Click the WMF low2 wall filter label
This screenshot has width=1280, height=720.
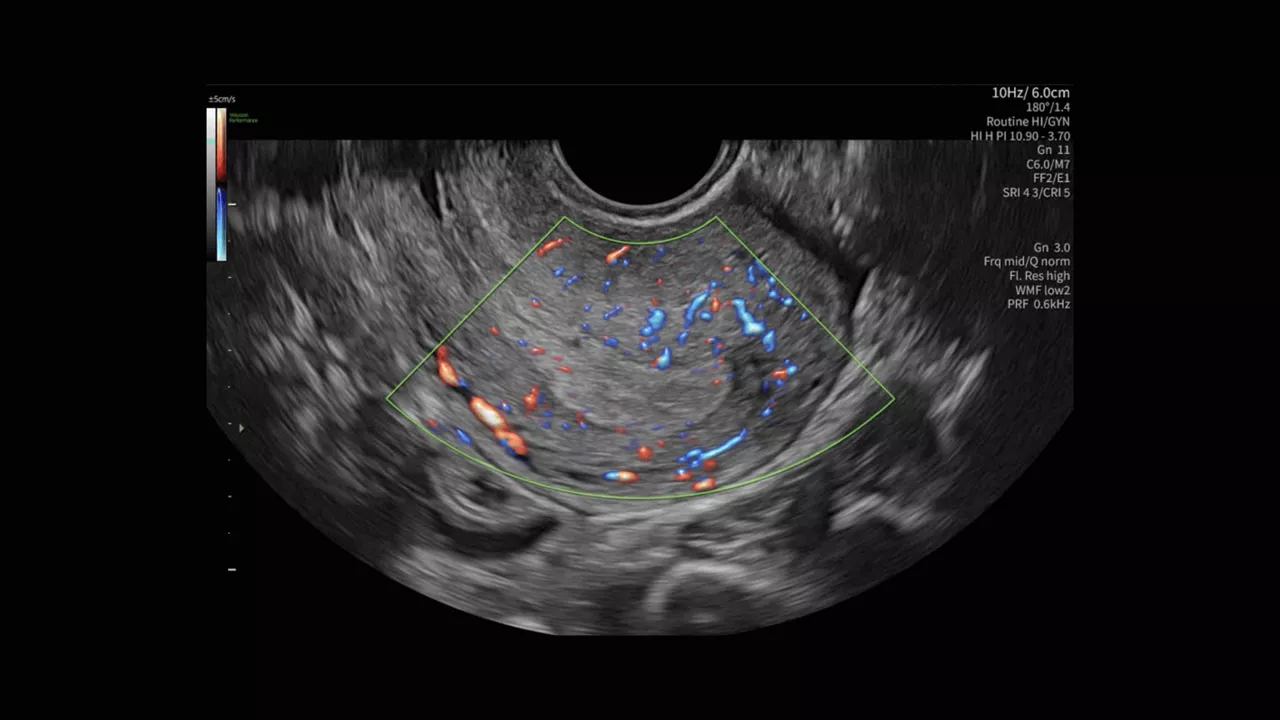[x=1042, y=290]
